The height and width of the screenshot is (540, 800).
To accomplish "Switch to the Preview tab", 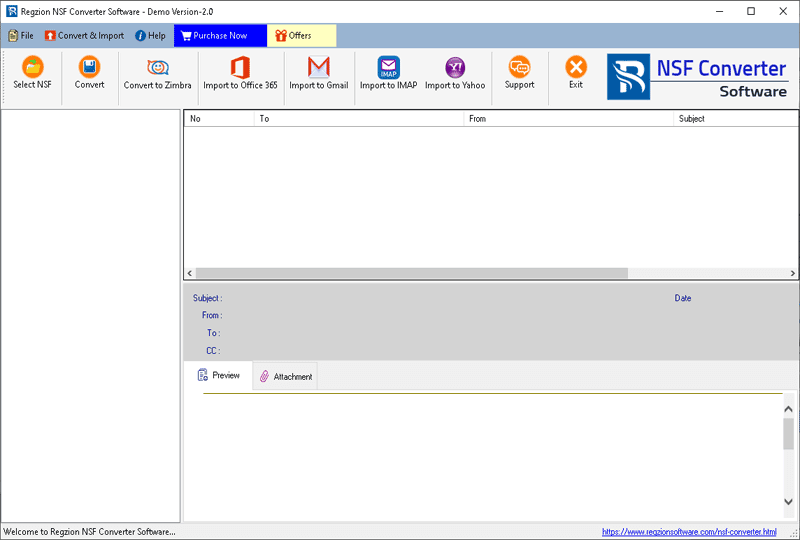I will click(x=218, y=376).
